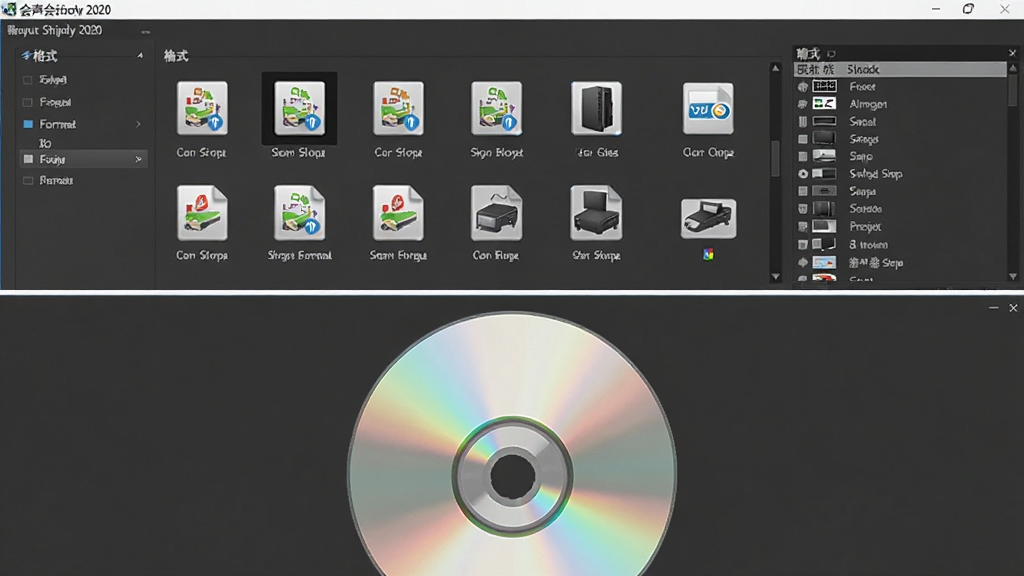1024x576 pixels.
Task: Toggle the square box beside 'Sanp'
Action: click(803, 157)
